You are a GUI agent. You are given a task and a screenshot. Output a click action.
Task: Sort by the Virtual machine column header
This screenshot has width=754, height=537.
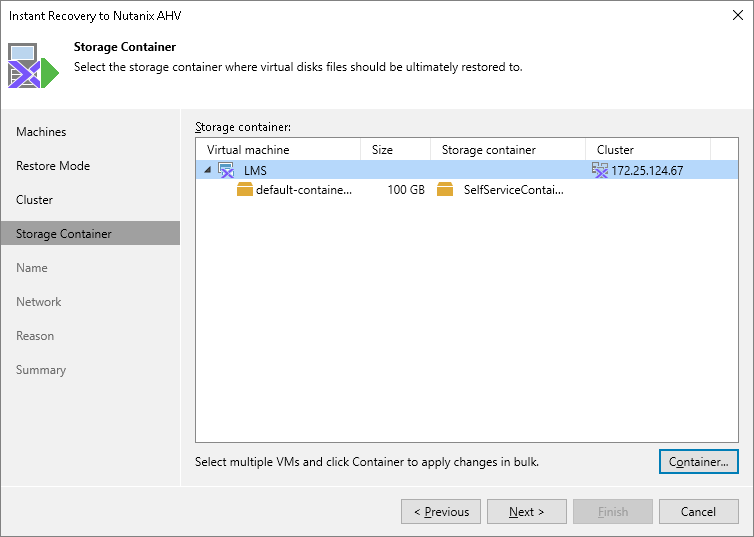coord(277,150)
